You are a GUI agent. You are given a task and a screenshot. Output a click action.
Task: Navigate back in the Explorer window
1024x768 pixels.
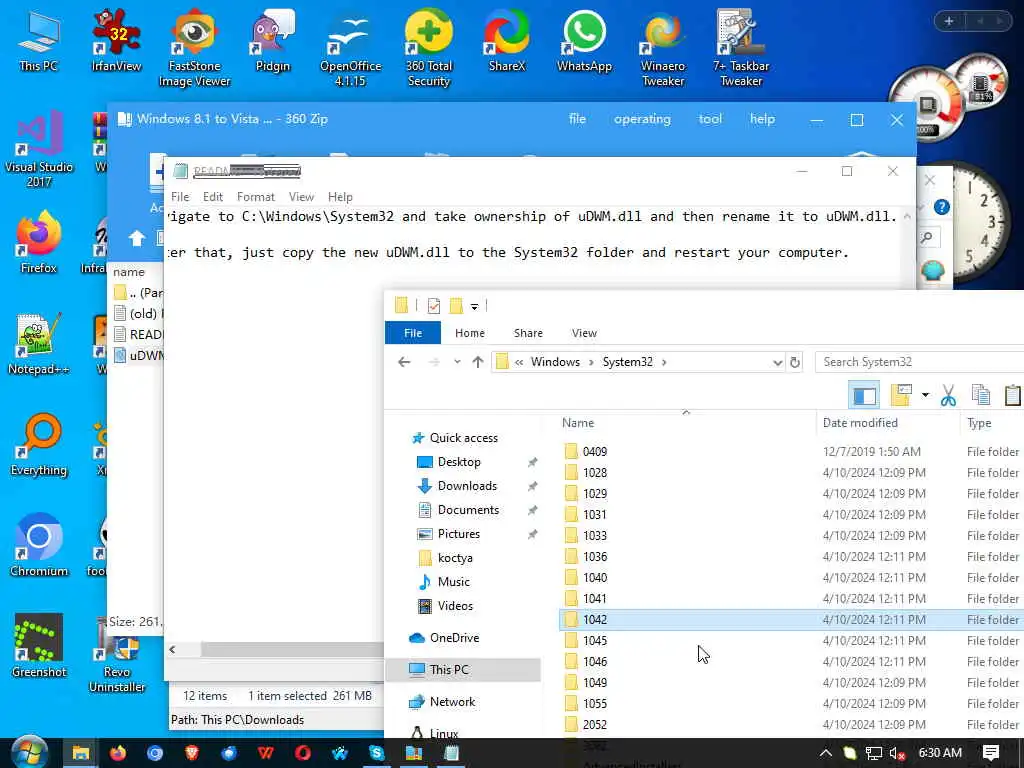tap(404, 362)
